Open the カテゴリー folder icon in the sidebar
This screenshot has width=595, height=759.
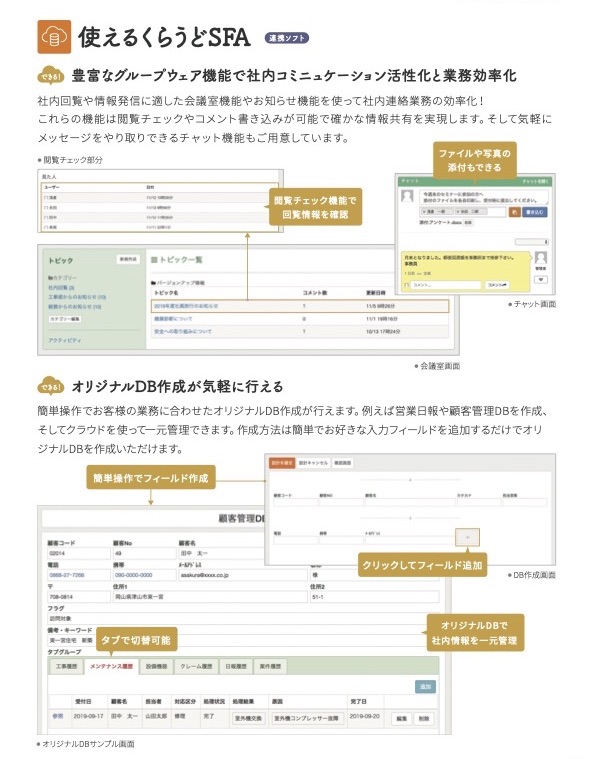[x=50, y=278]
